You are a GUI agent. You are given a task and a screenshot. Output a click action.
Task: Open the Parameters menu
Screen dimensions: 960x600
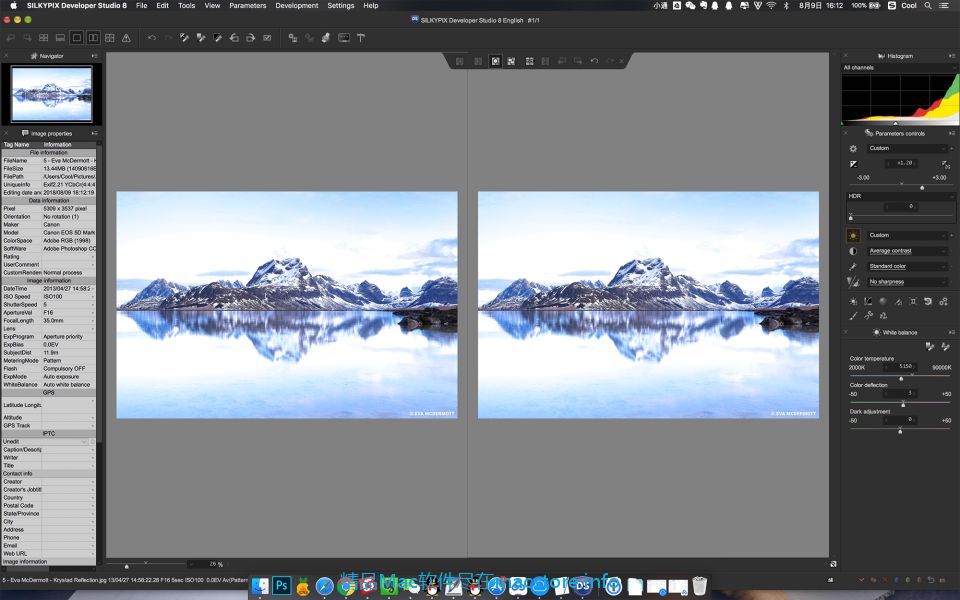pos(247,6)
